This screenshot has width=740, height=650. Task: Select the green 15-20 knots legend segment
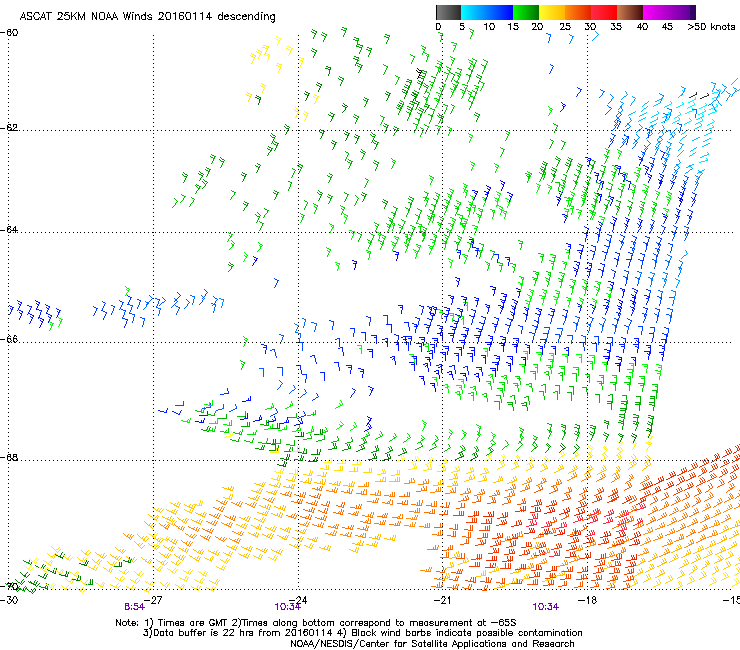click(x=526, y=12)
